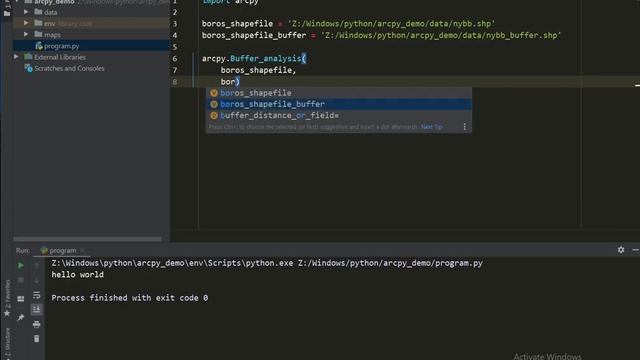Click the python.exe command line in console
Screen dimensions: 640x360
(267, 263)
